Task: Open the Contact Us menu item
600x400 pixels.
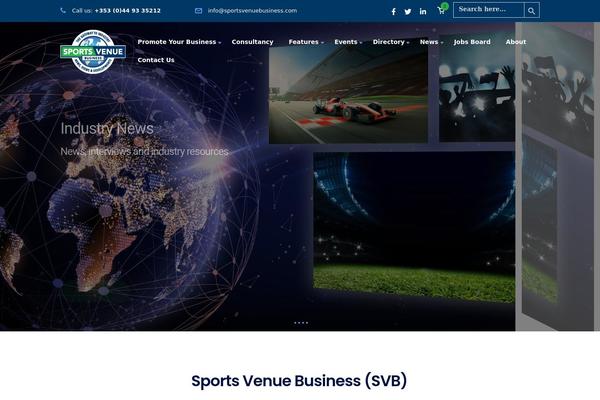Action: pos(156,60)
